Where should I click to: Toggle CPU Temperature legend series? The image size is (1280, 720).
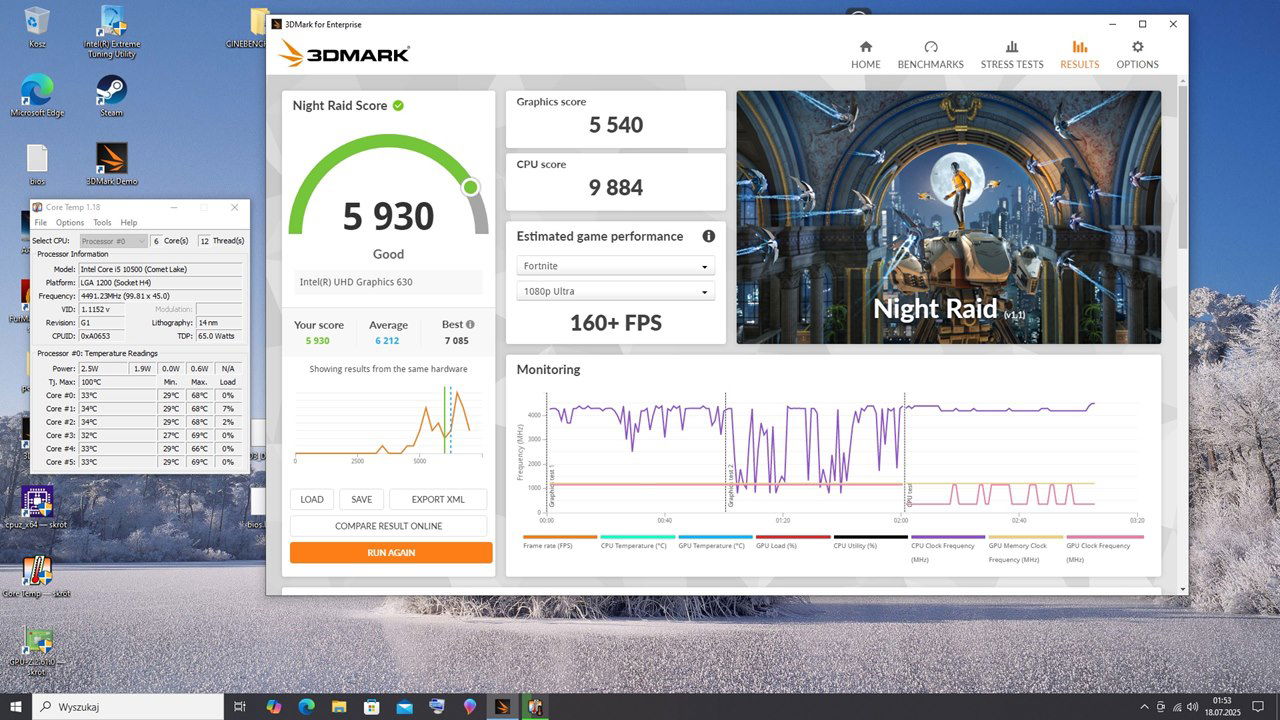[637, 541]
